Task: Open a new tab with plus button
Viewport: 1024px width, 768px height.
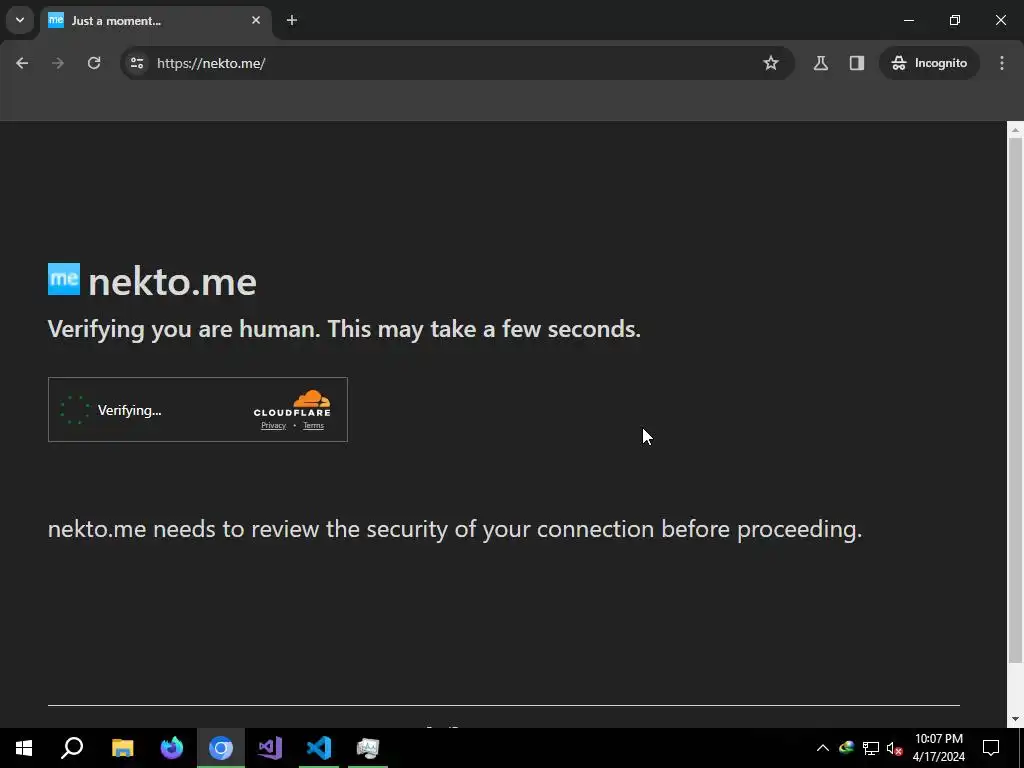Action: (x=292, y=20)
